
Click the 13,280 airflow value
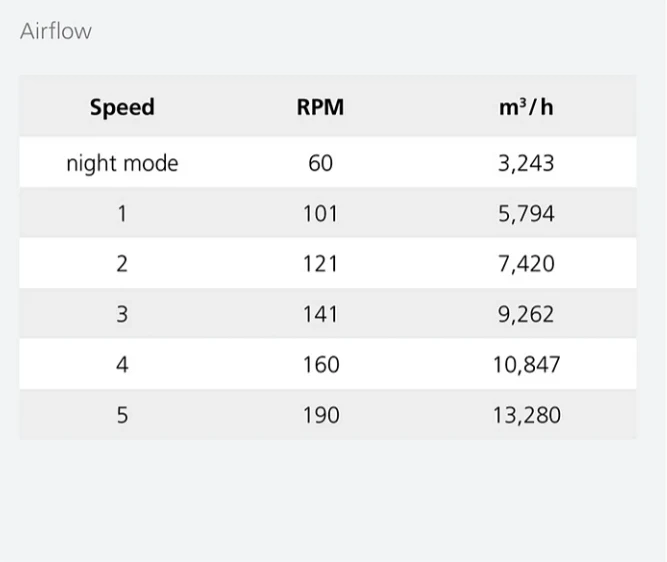pos(527,415)
